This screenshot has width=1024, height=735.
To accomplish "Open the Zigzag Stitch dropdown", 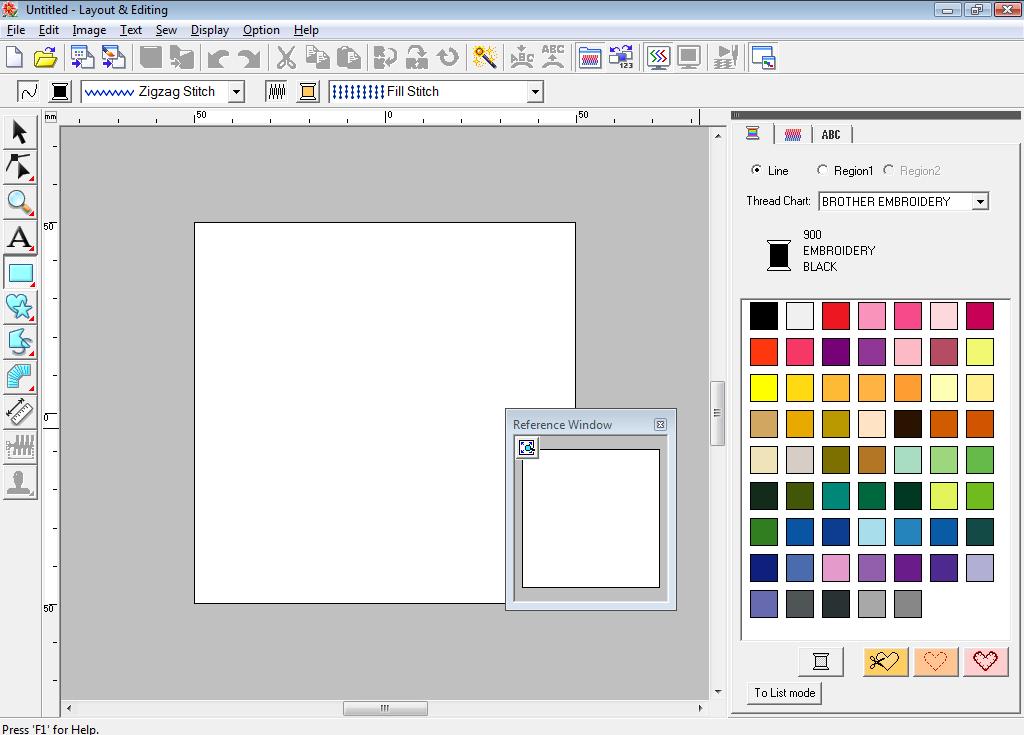I will pos(237,91).
